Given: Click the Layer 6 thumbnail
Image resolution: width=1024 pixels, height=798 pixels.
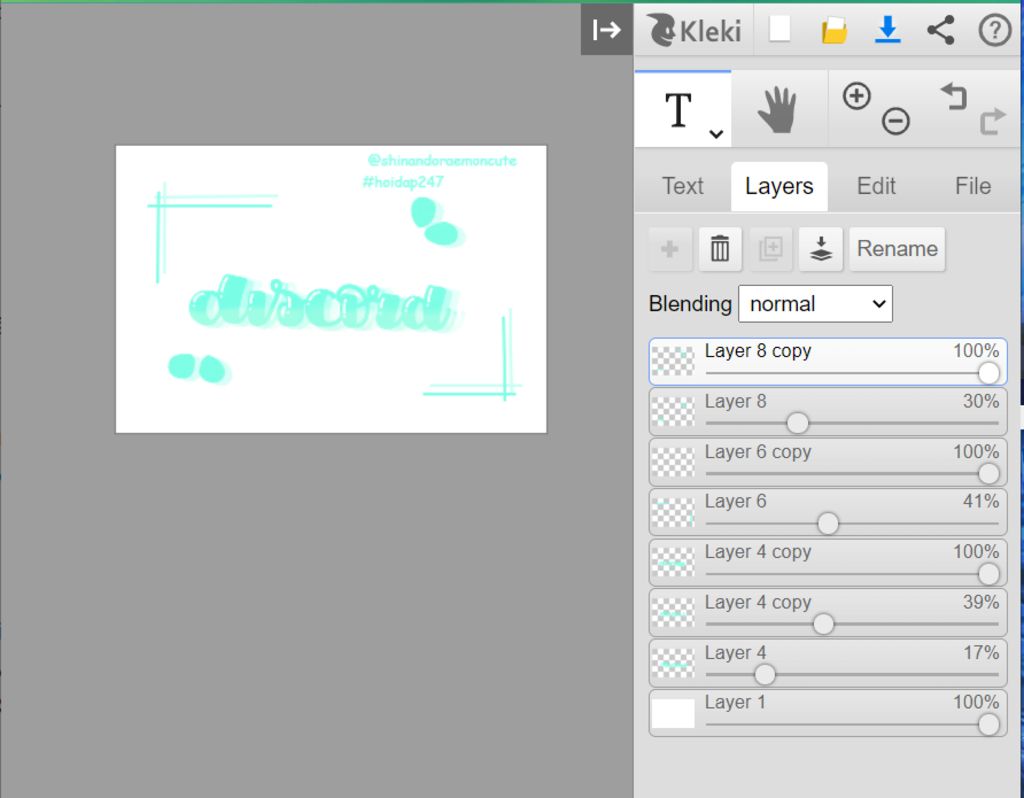Looking at the screenshot, I should (673, 512).
